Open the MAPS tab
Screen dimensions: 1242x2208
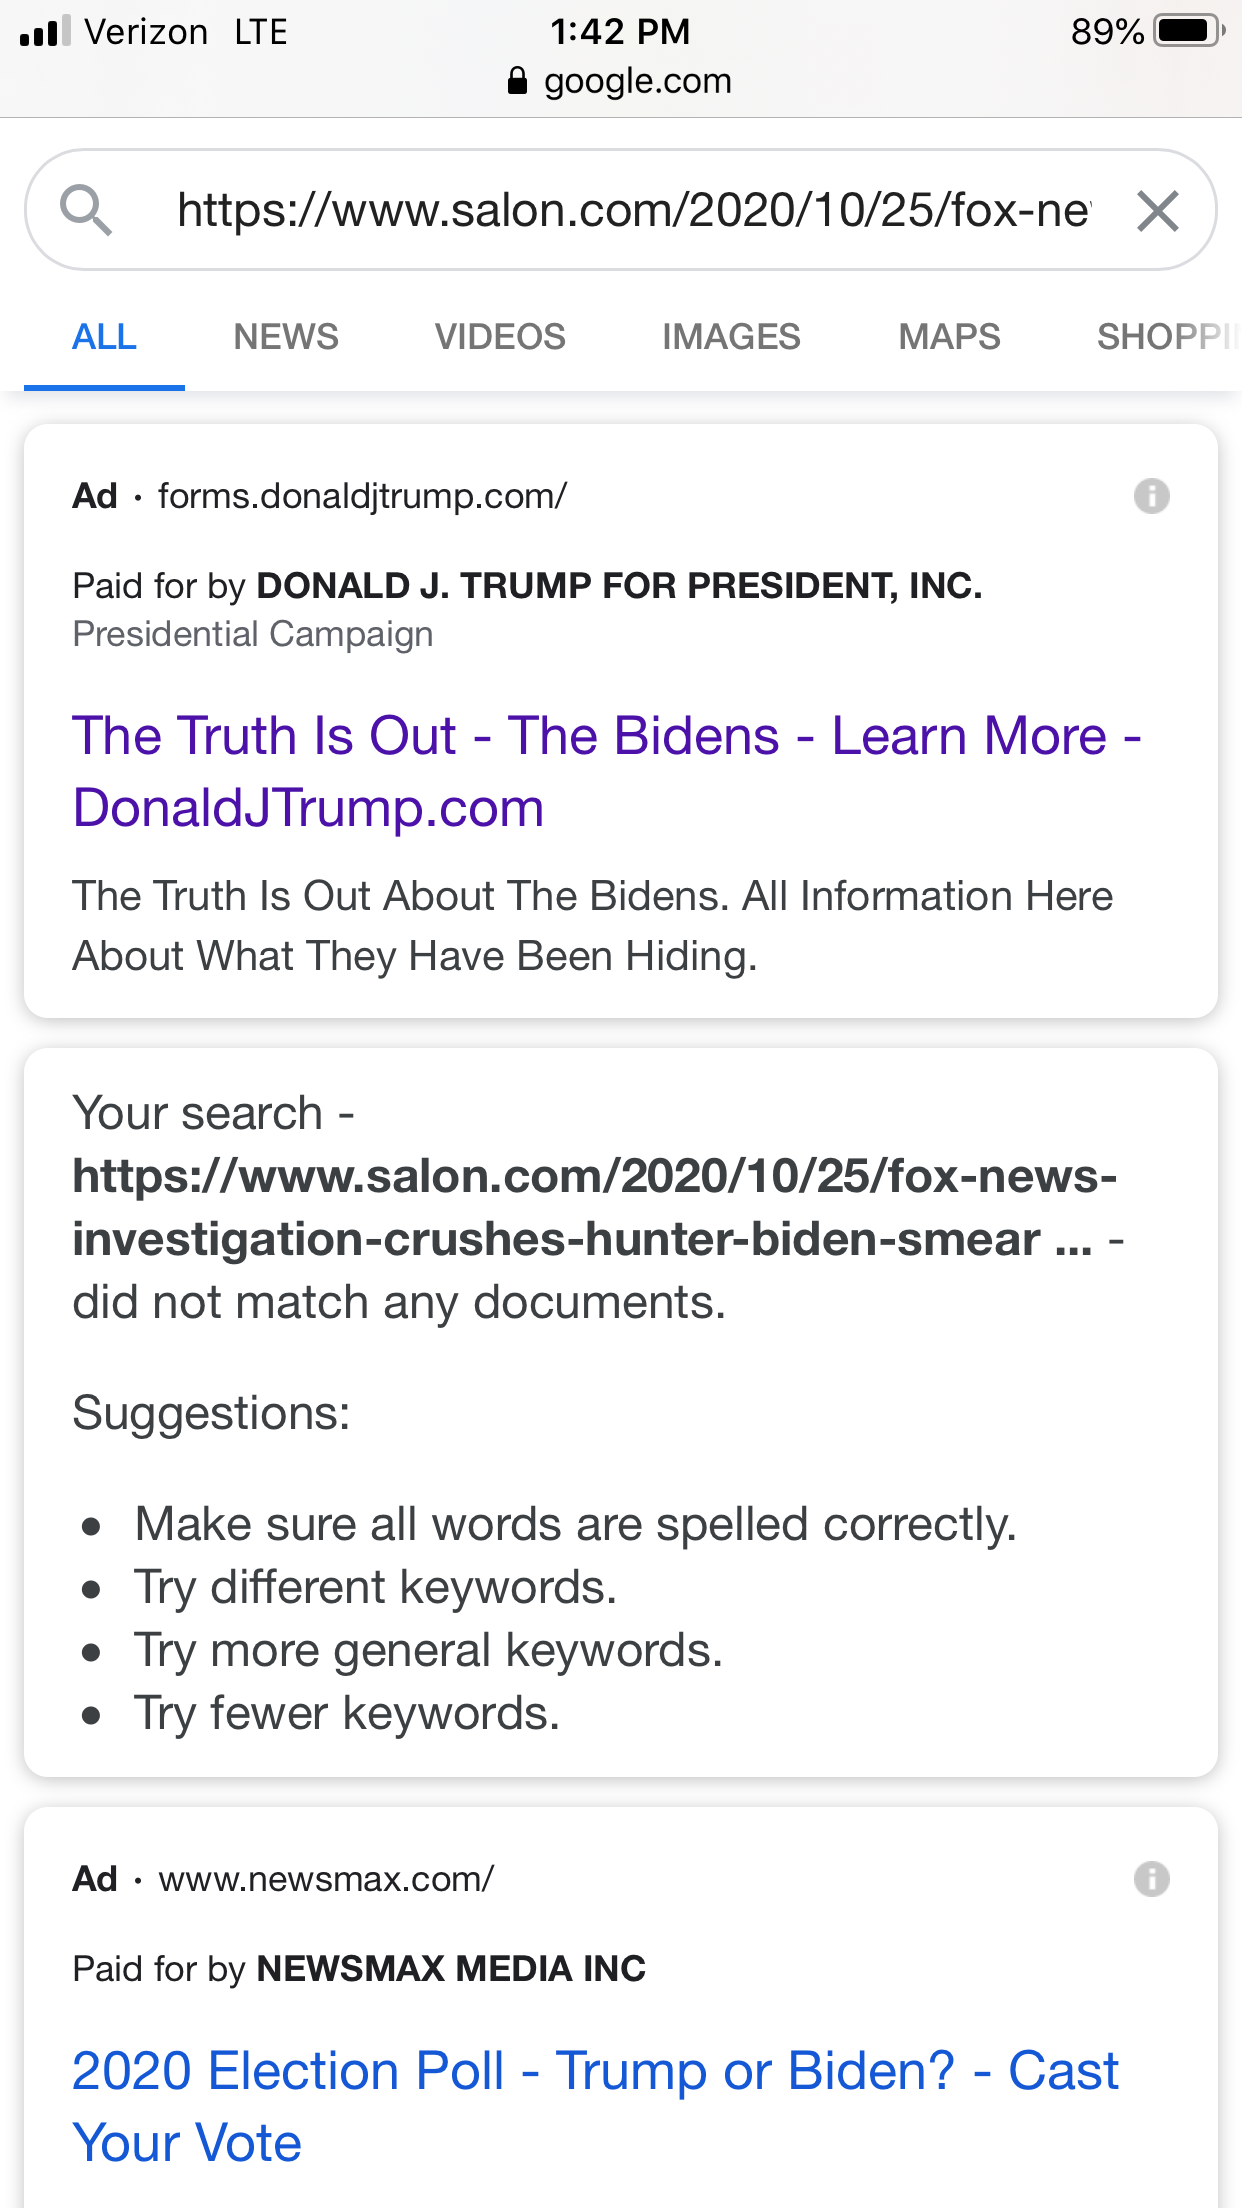point(949,337)
